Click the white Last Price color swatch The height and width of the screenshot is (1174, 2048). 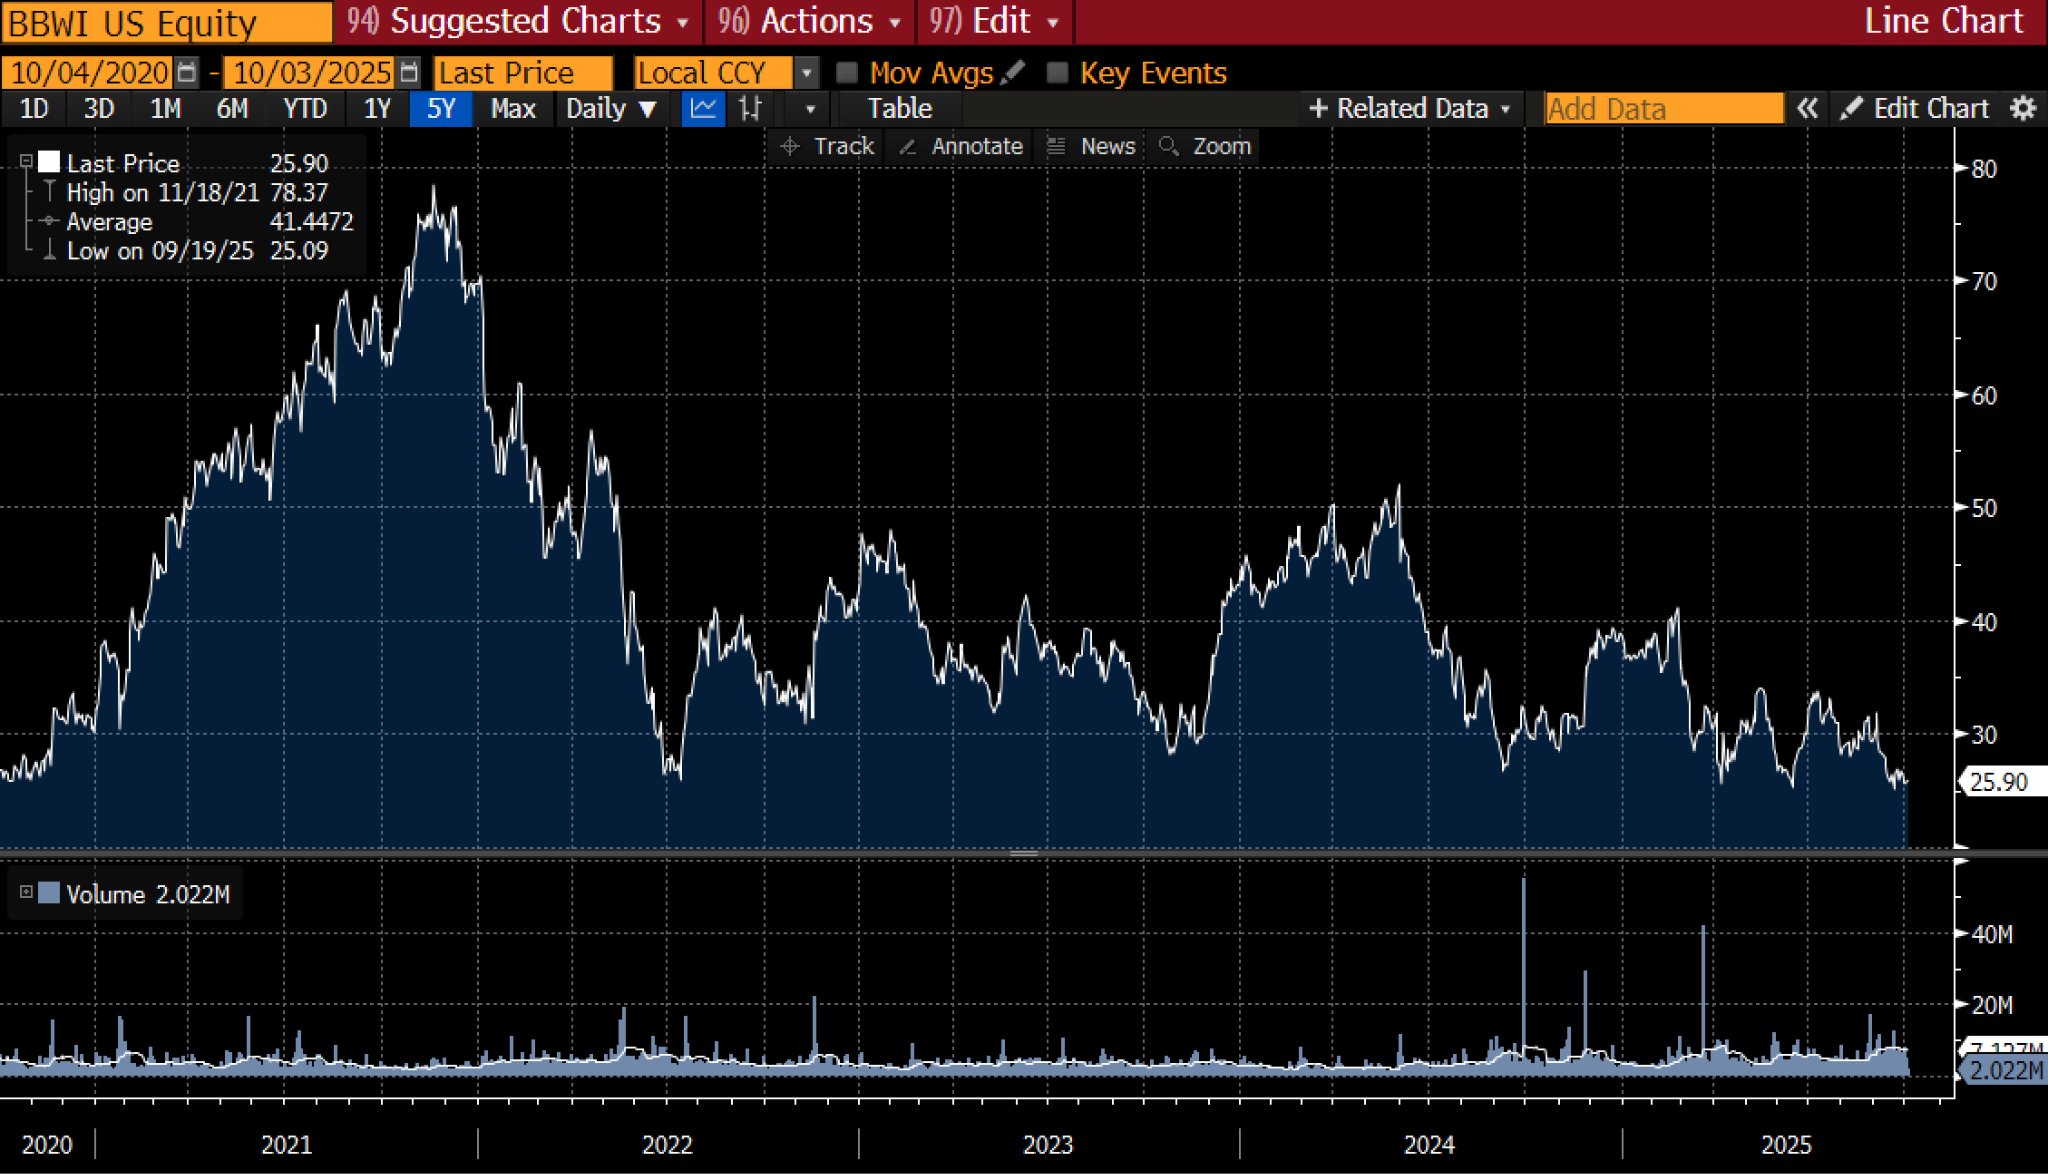49,162
